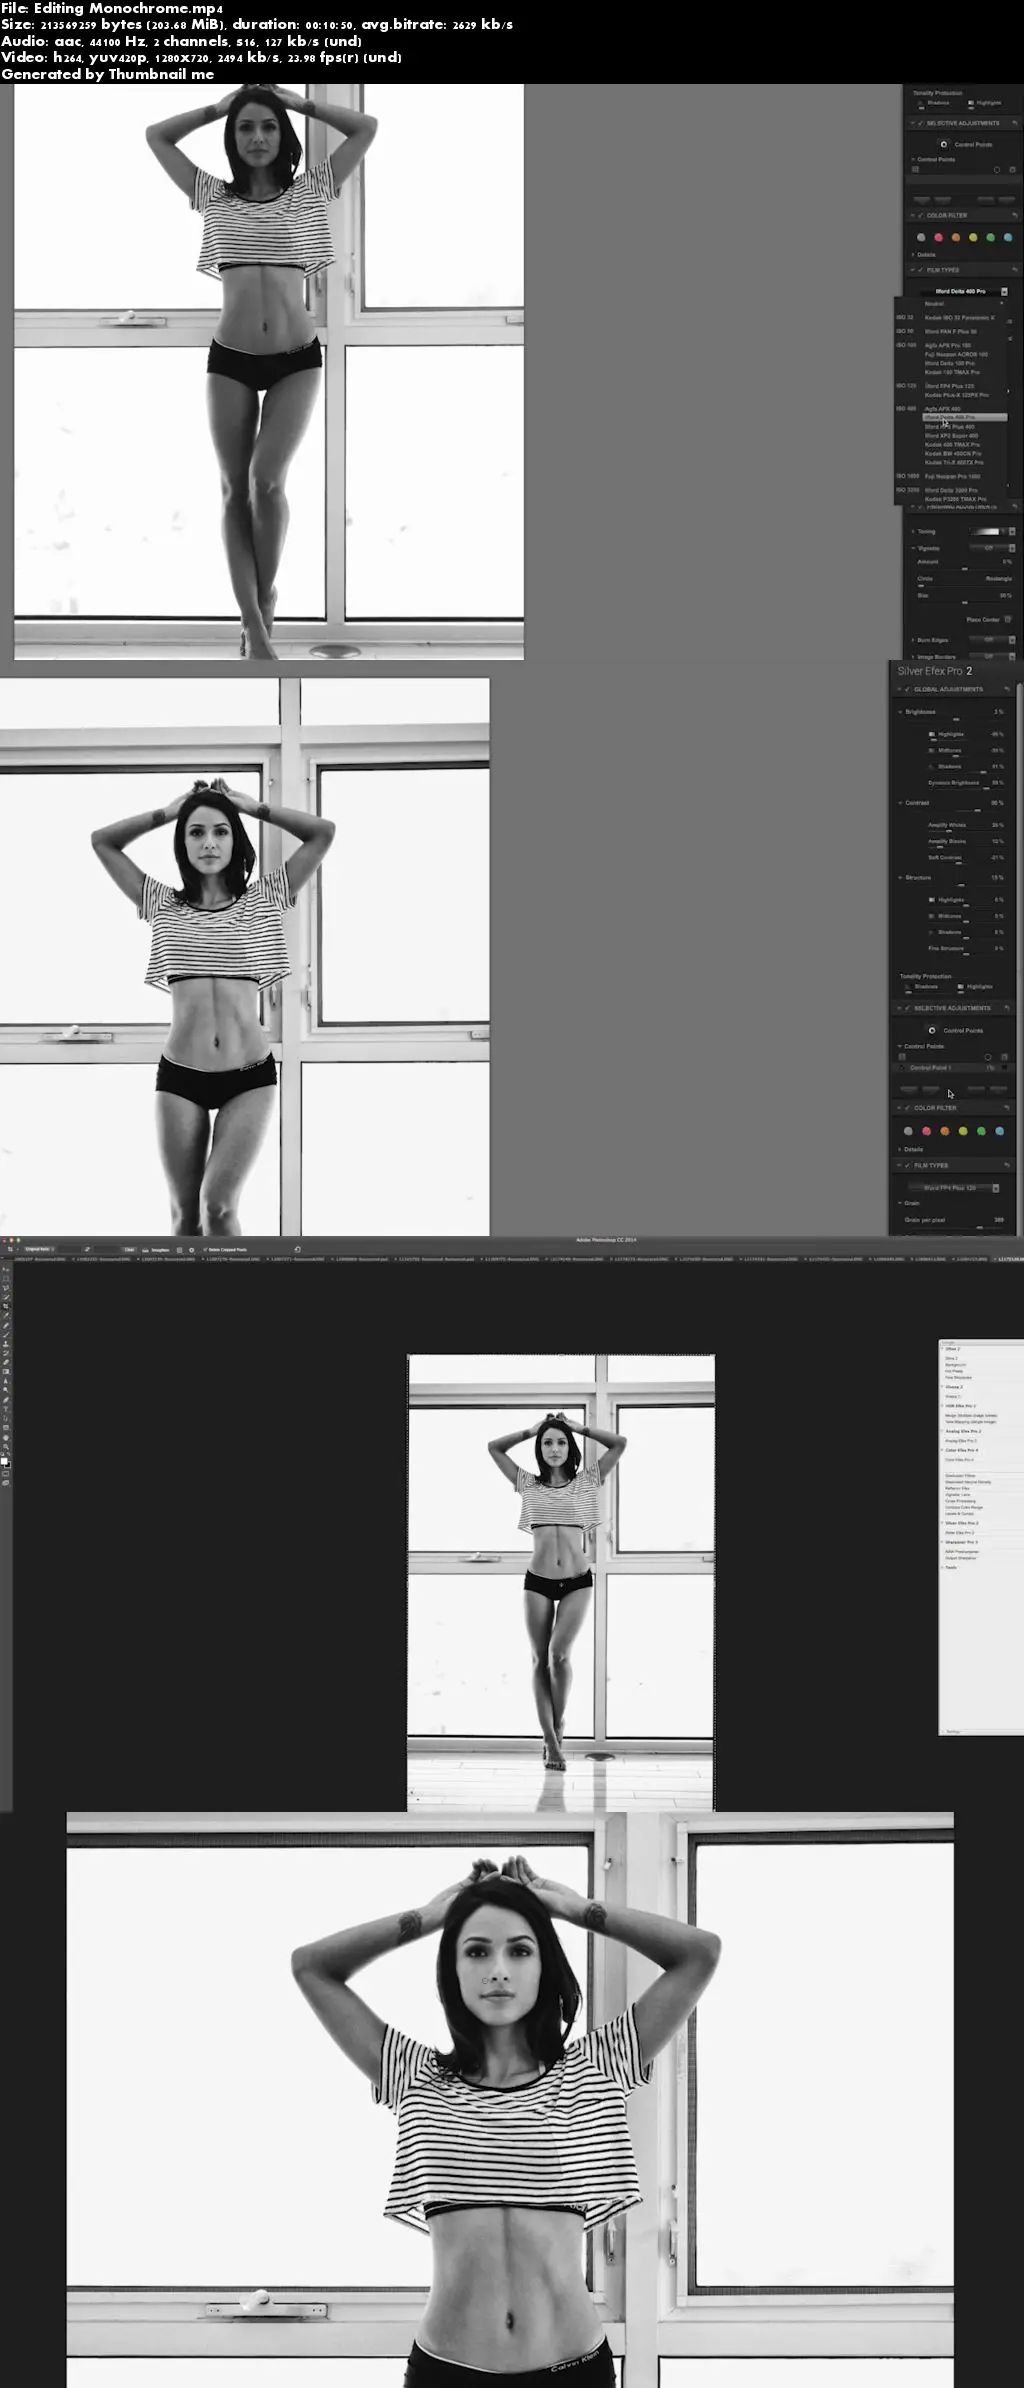Click grid icon above the Control Point 1 row
Viewport: 1024px width, 2388px height.
(902, 1057)
